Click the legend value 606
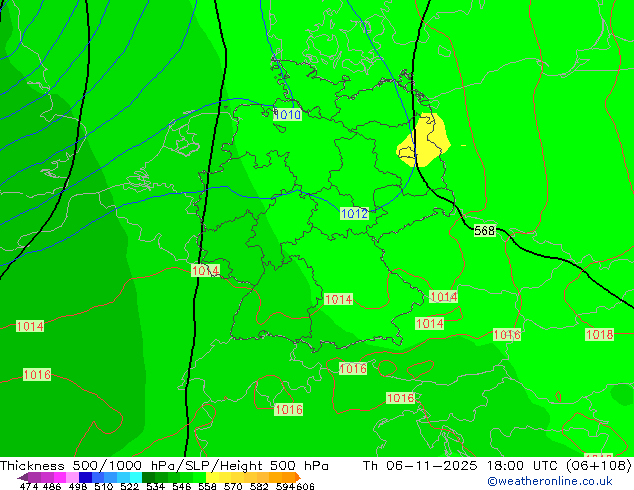634x490 pixels. click(x=305, y=486)
